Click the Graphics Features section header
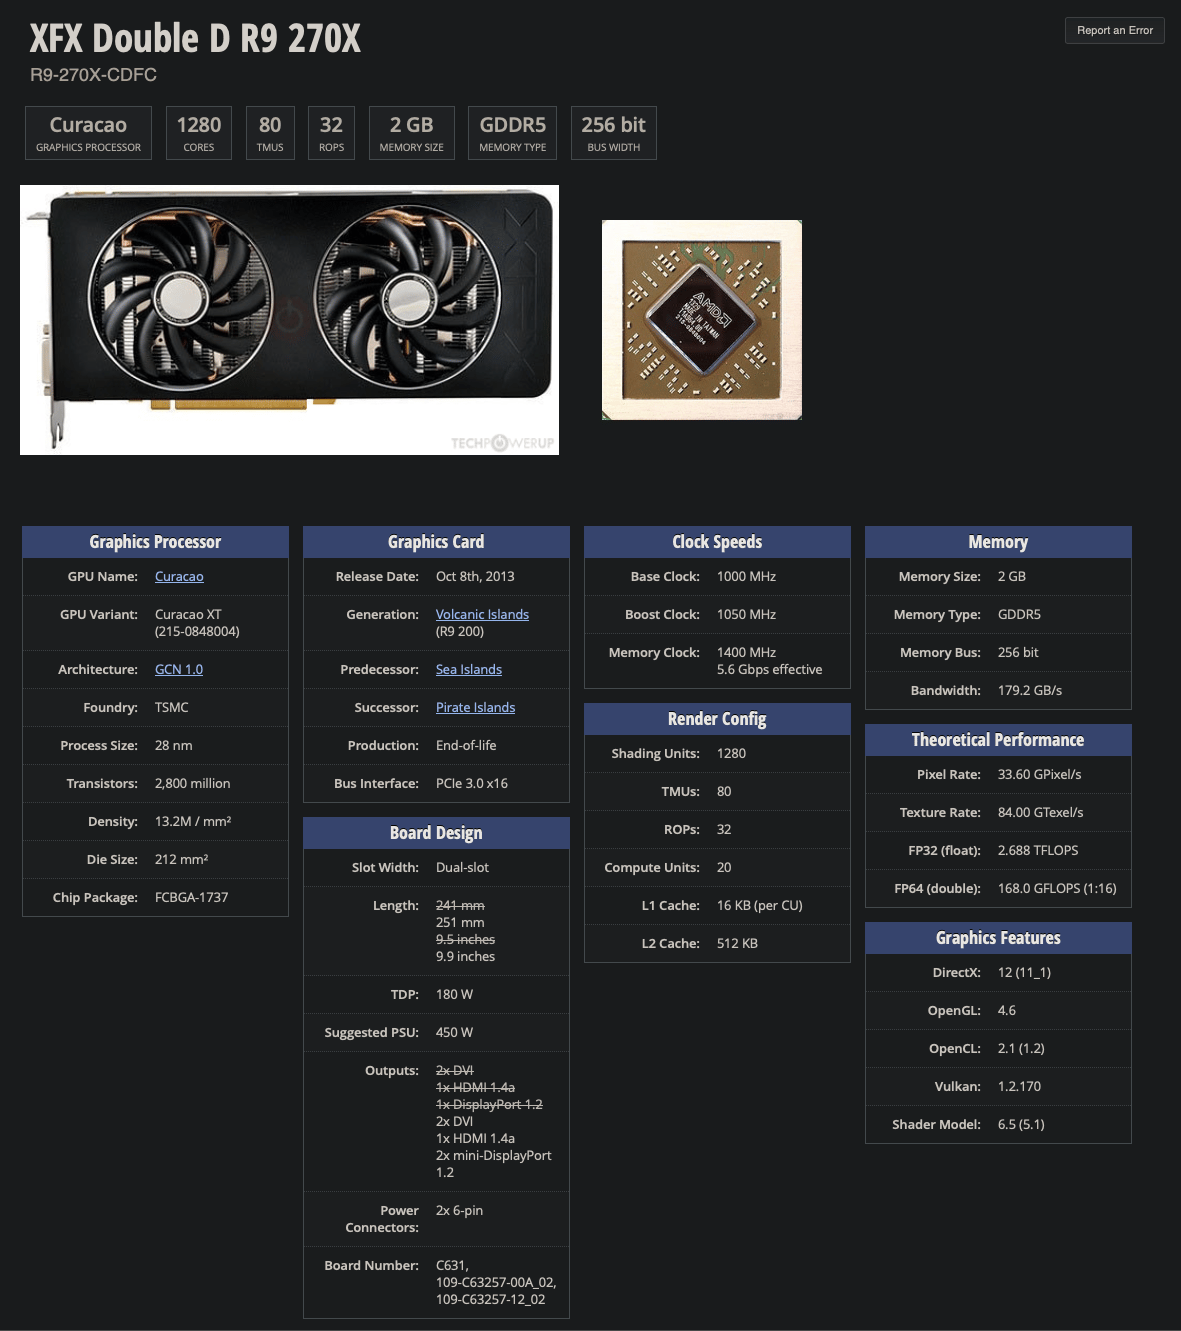1181x1331 pixels. [x=998, y=938]
